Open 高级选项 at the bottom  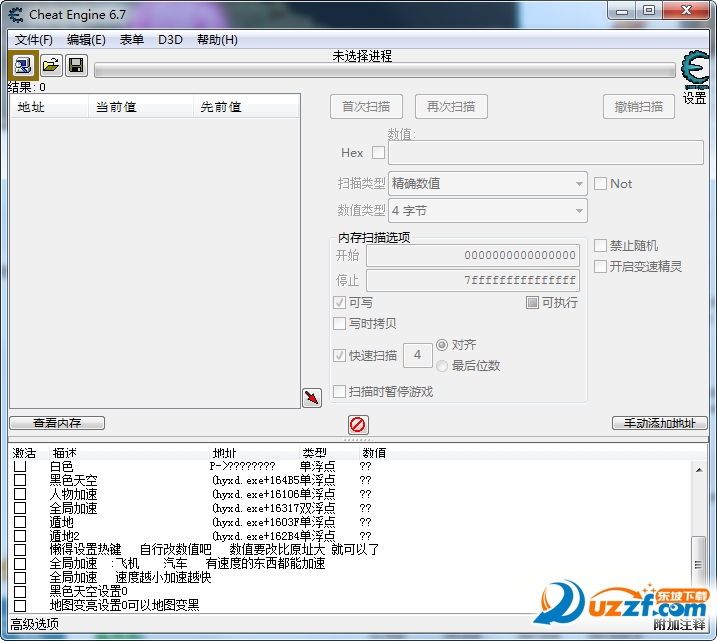click(35, 624)
